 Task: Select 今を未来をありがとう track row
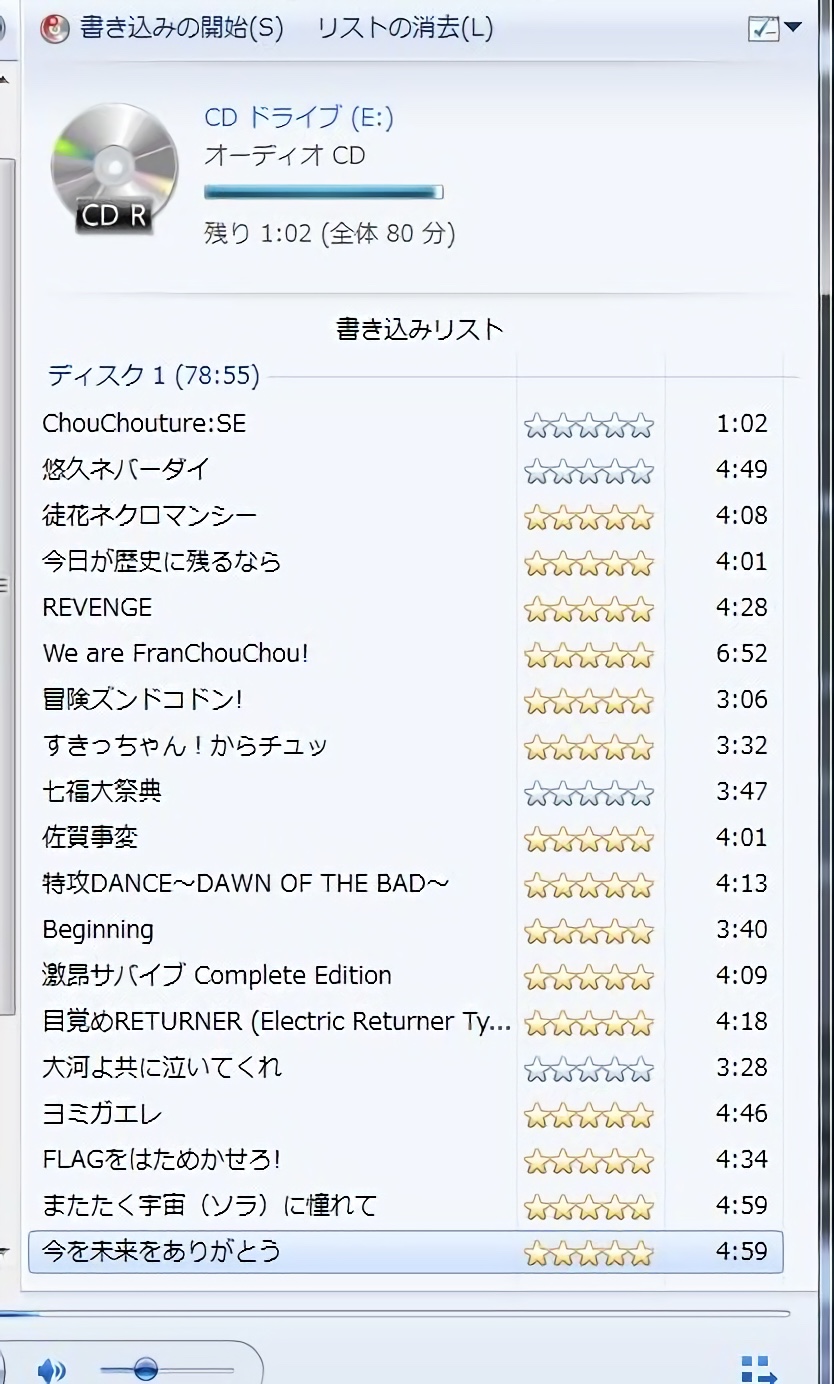pos(406,1252)
